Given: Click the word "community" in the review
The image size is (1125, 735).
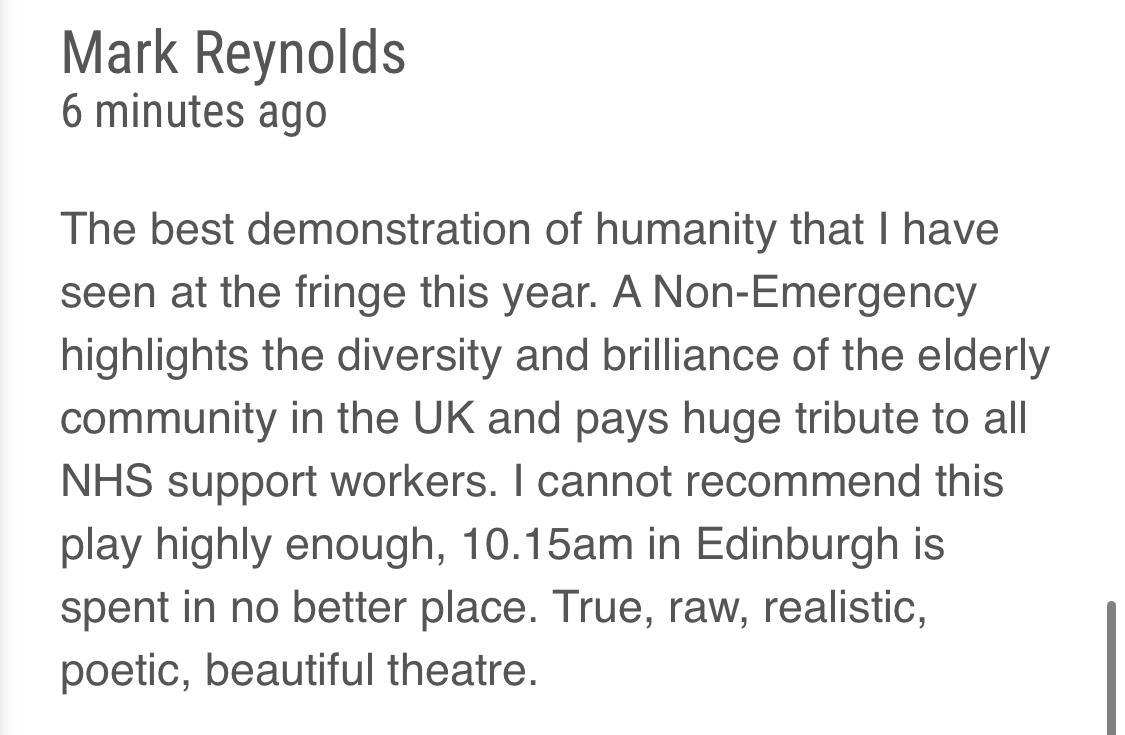Looking at the screenshot, I should 167,419.
